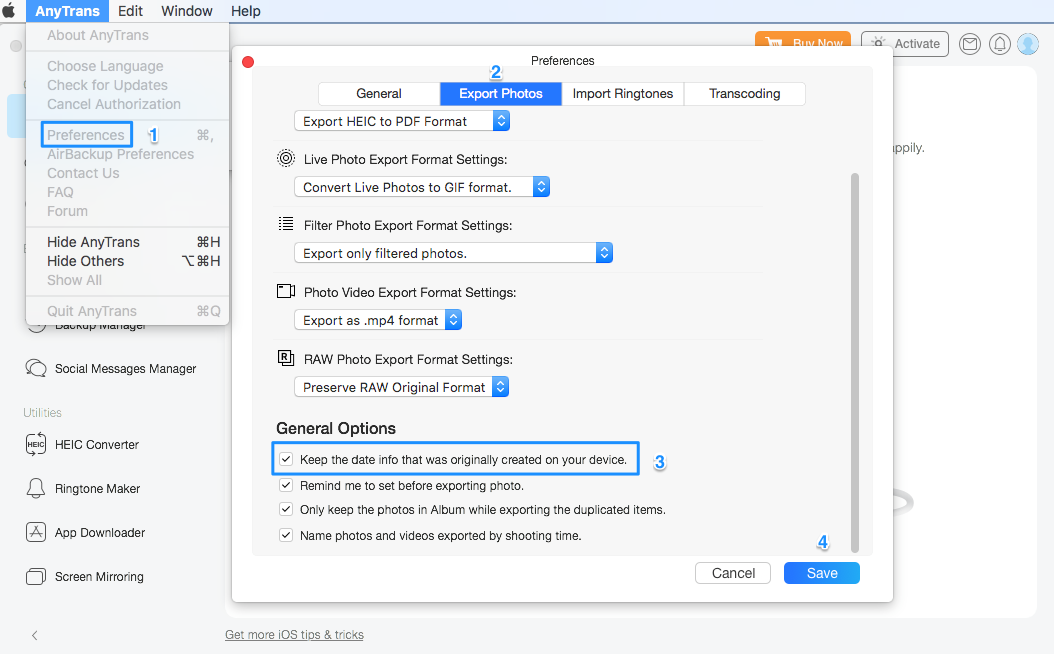Switch to Import Ringtones tab
This screenshot has width=1054, height=654.
click(x=622, y=93)
